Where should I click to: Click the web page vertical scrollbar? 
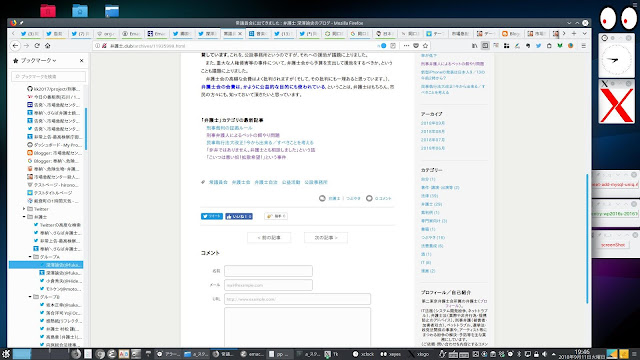point(587,239)
